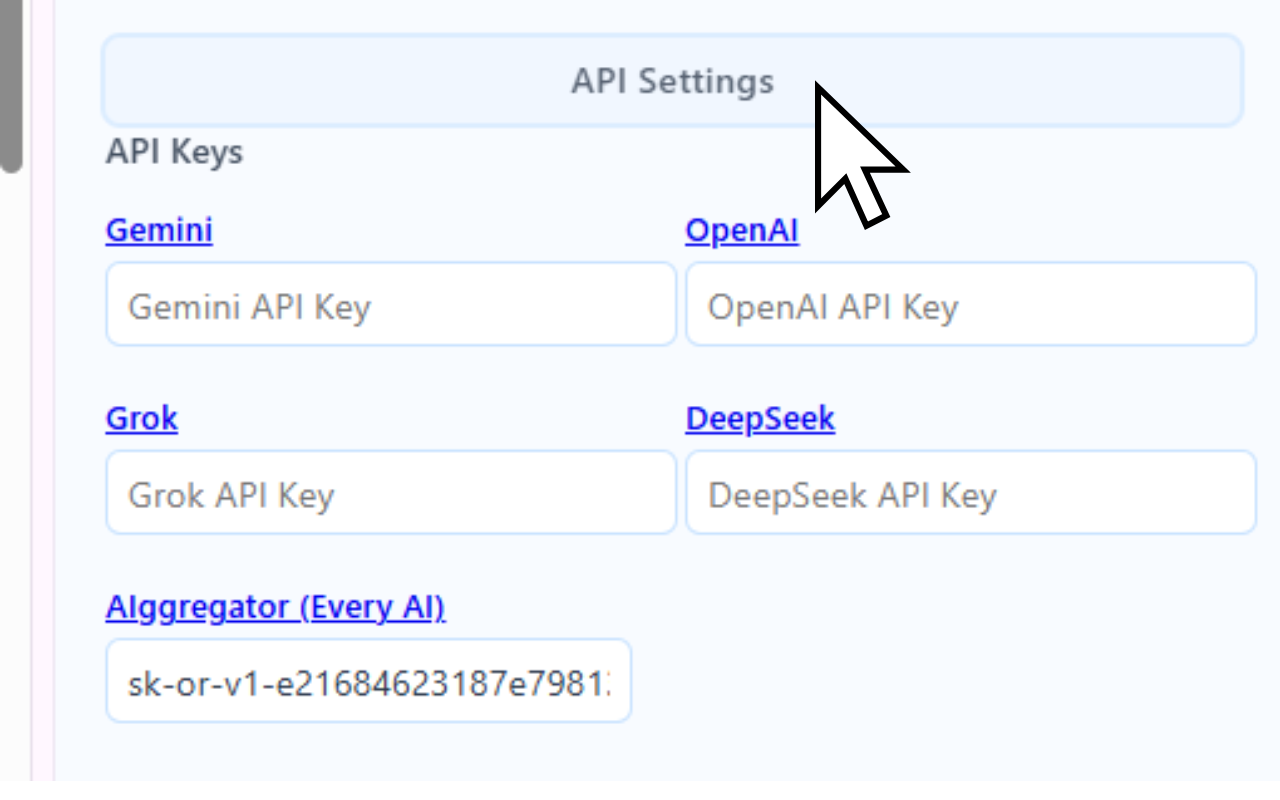
Task: Open the Gemini link
Action: pos(159,230)
